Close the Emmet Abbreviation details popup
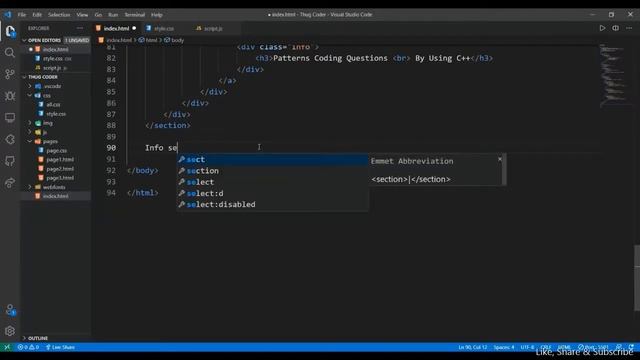 500,159
